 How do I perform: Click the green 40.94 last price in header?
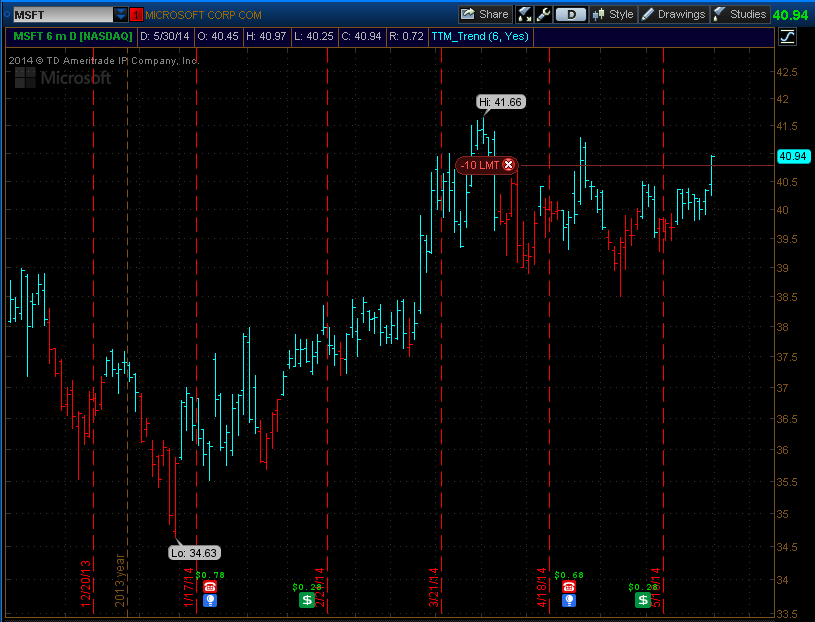791,15
